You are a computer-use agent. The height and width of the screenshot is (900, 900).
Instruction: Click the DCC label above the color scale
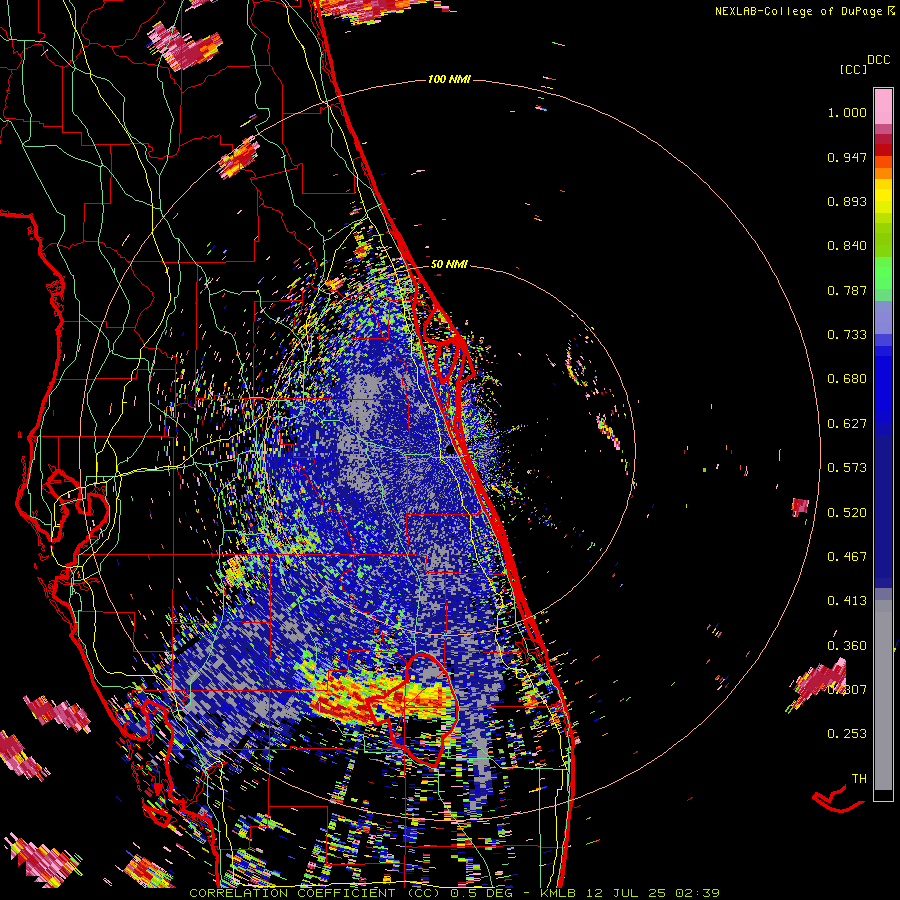click(x=878, y=60)
